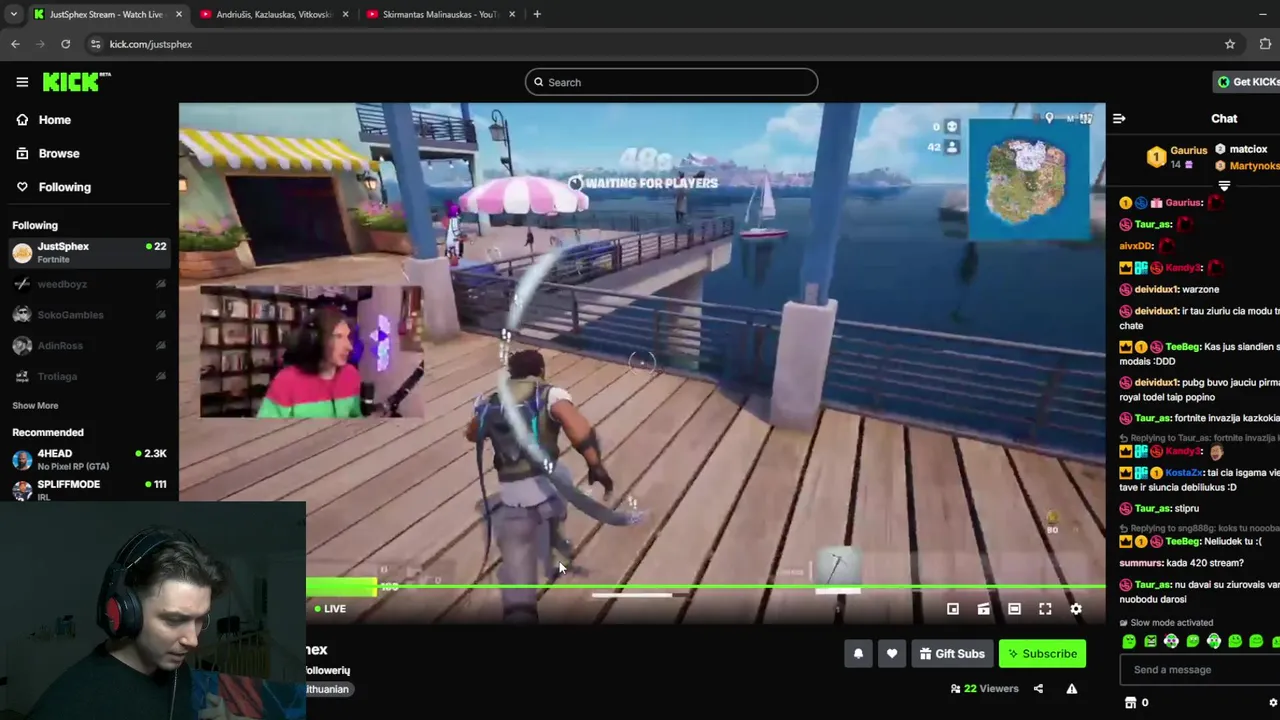Viewport: 1280px width, 720px height.
Task: Go back in browser history
Action: (x=15, y=44)
